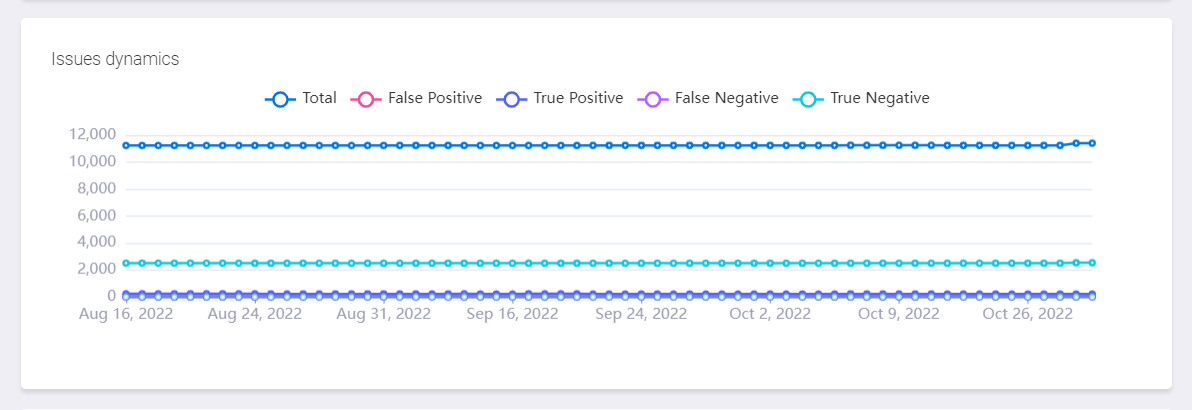Click the cyan True Negative legend marker
This screenshot has height=410, width=1192.
click(x=808, y=99)
